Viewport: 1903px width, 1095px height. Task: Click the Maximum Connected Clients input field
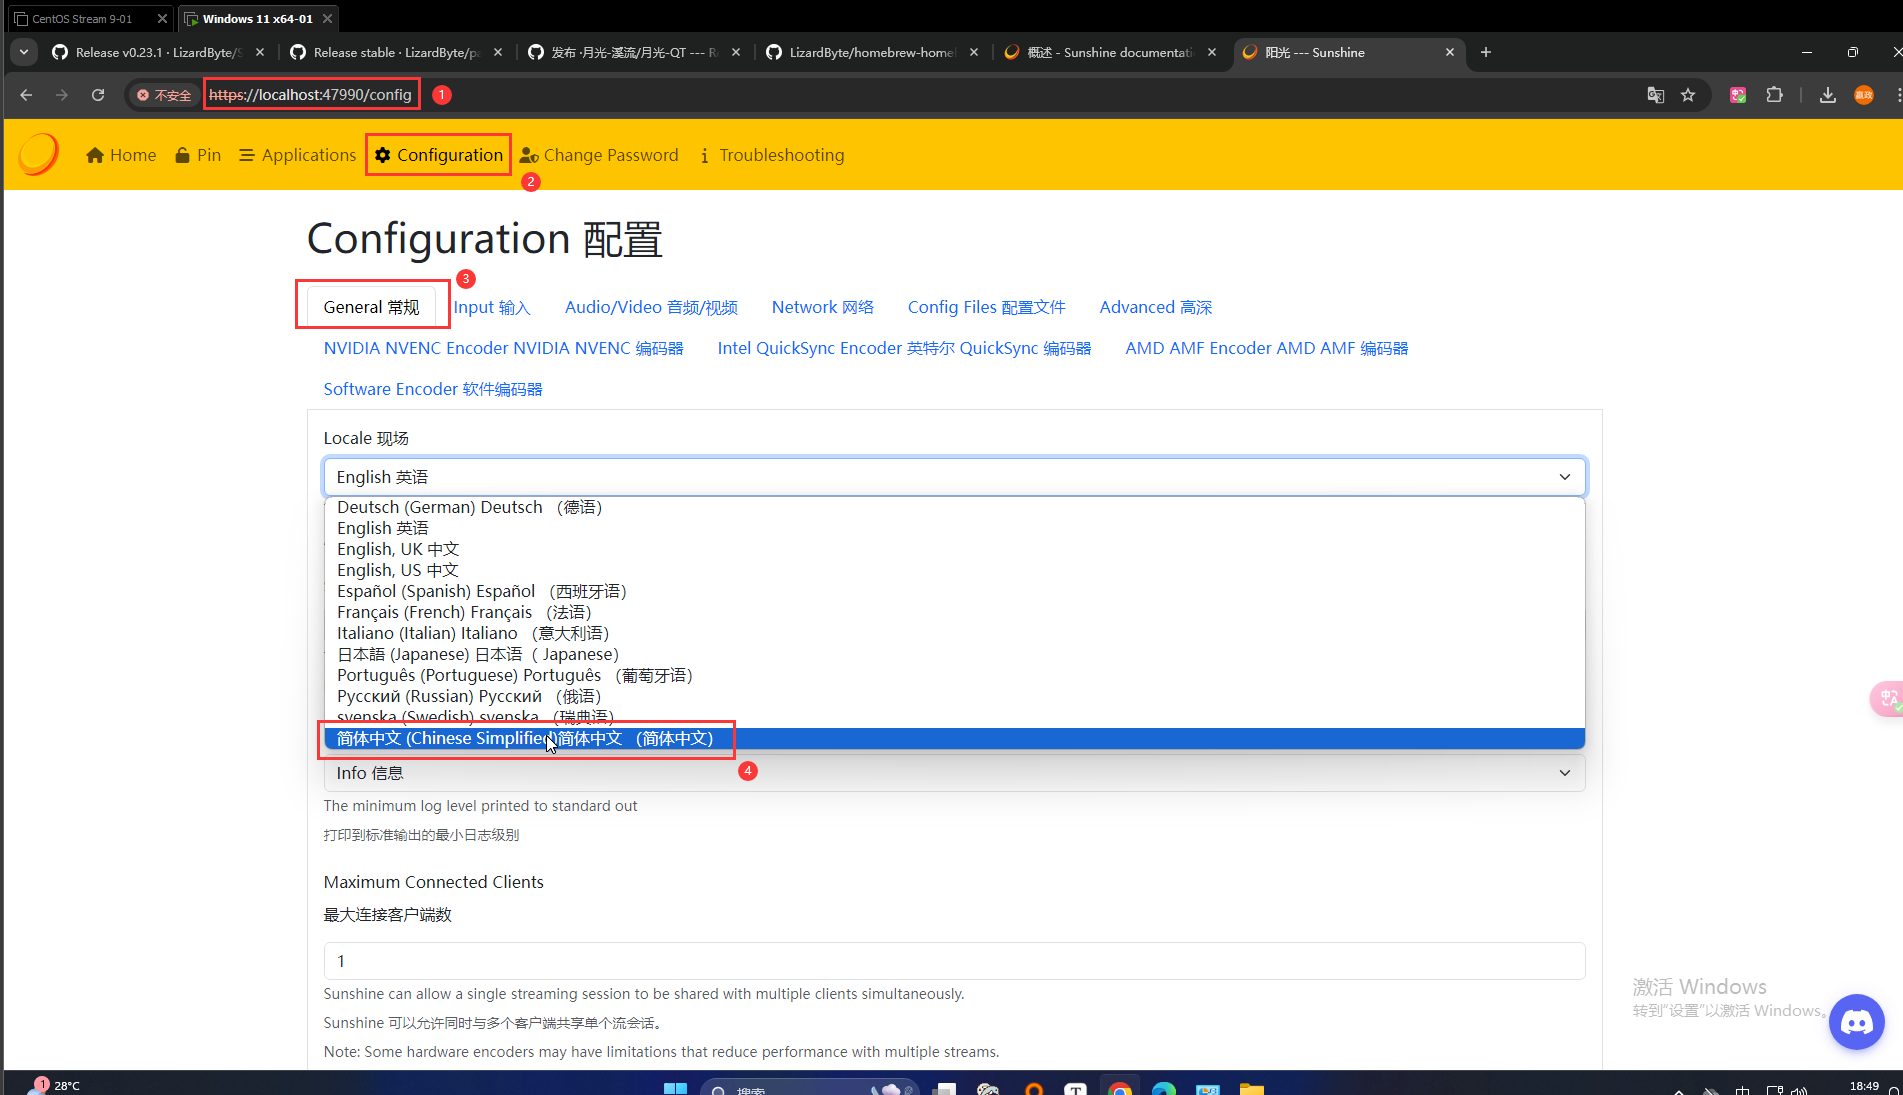[955, 961]
